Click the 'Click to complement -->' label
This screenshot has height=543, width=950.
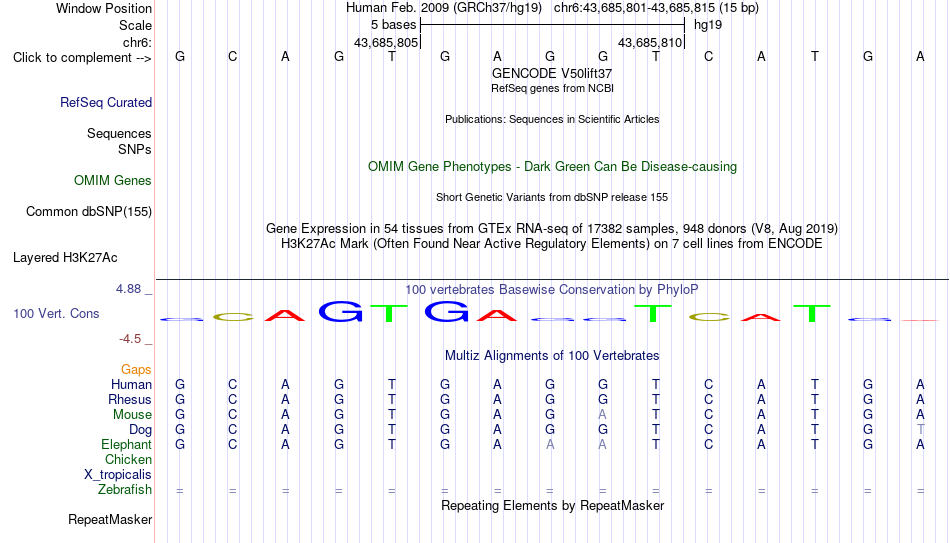click(82, 58)
